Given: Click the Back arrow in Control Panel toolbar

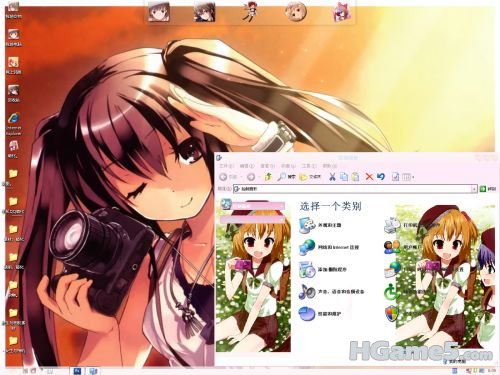Looking at the screenshot, I should [x=224, y=177].
